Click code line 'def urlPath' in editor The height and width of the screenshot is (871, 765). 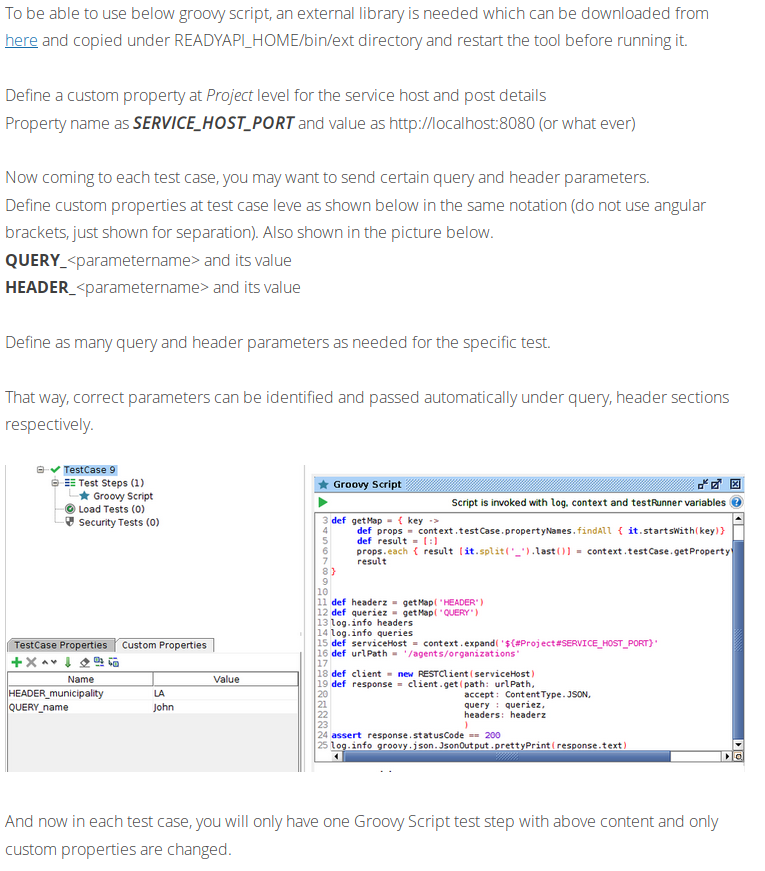426,653
